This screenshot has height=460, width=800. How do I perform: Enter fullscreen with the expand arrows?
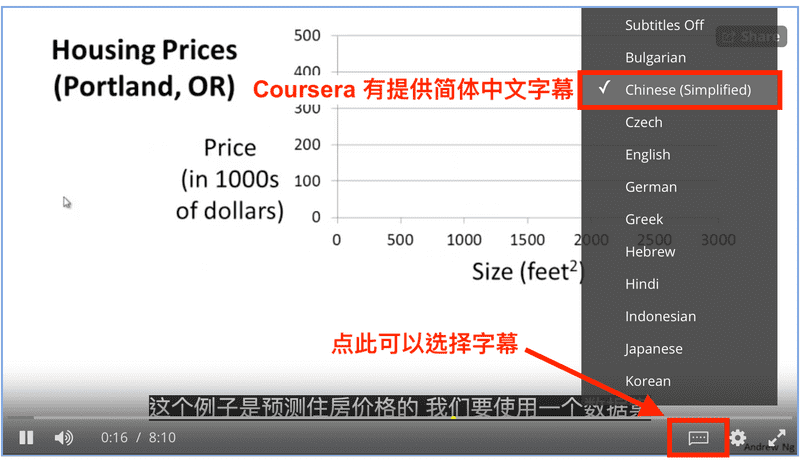click(777, 438)
